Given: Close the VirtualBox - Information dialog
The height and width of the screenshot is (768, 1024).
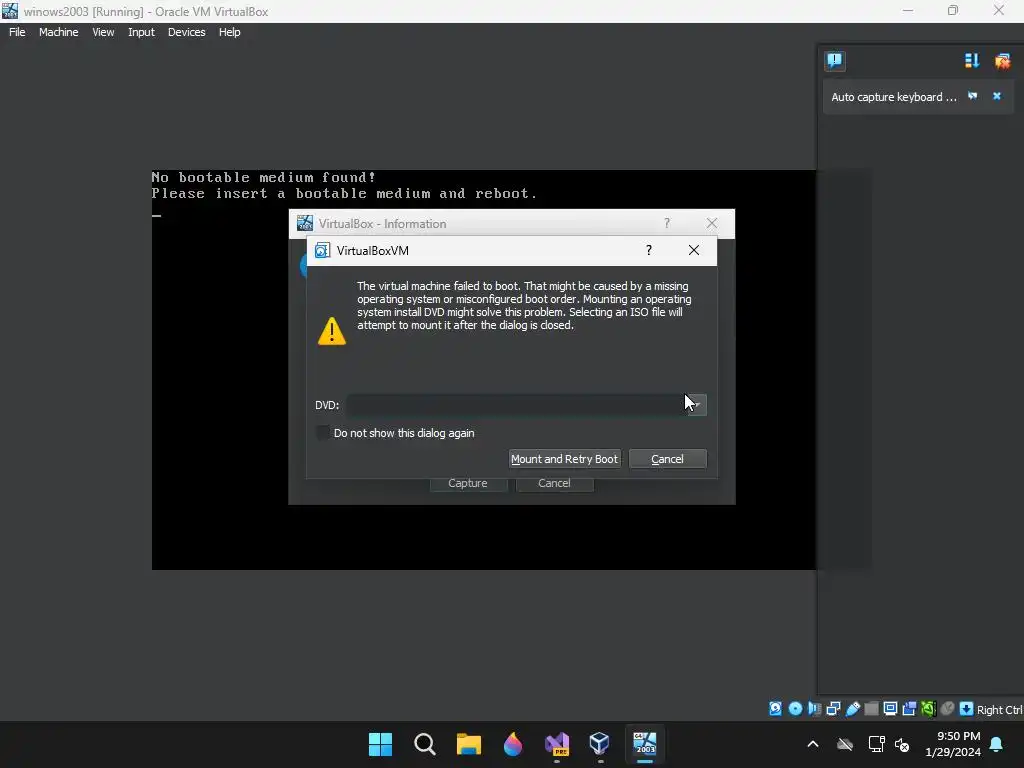Looking at the screenshot, I should [712, 223].
